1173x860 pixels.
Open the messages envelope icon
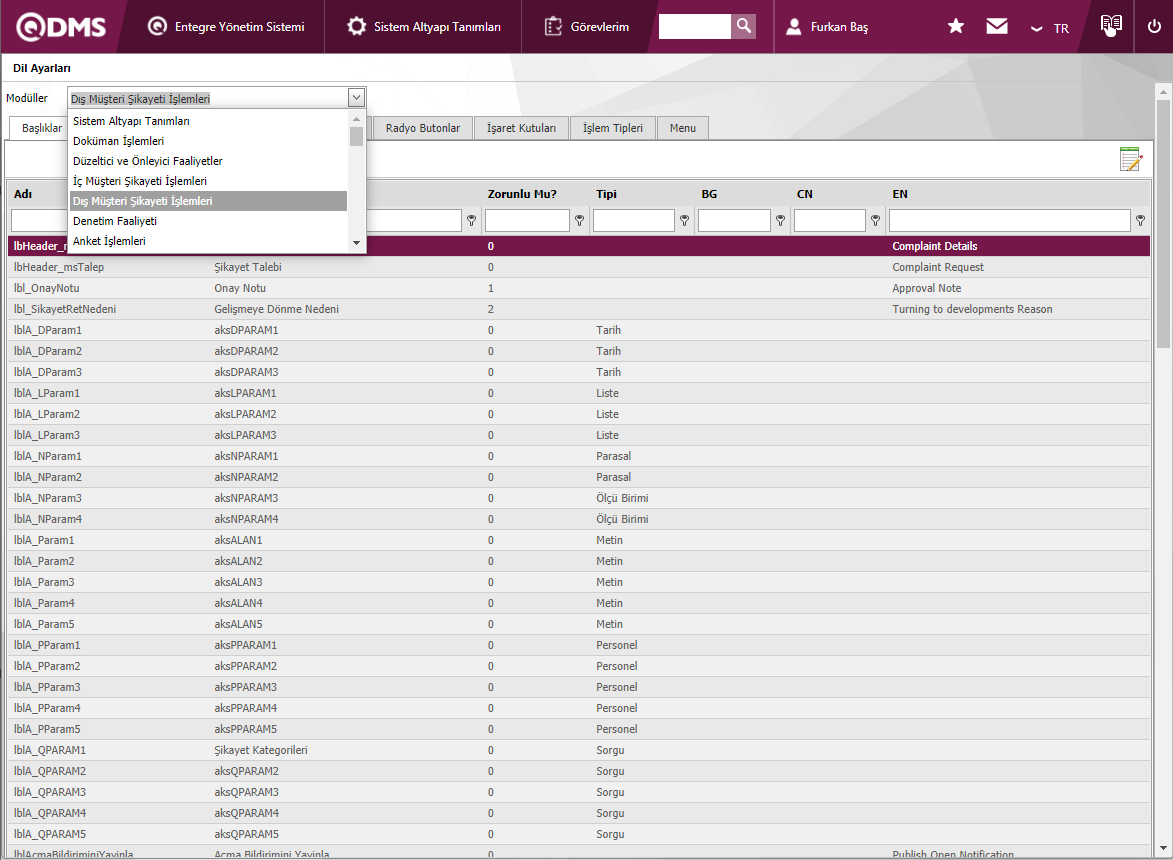(x=997, y=27)
